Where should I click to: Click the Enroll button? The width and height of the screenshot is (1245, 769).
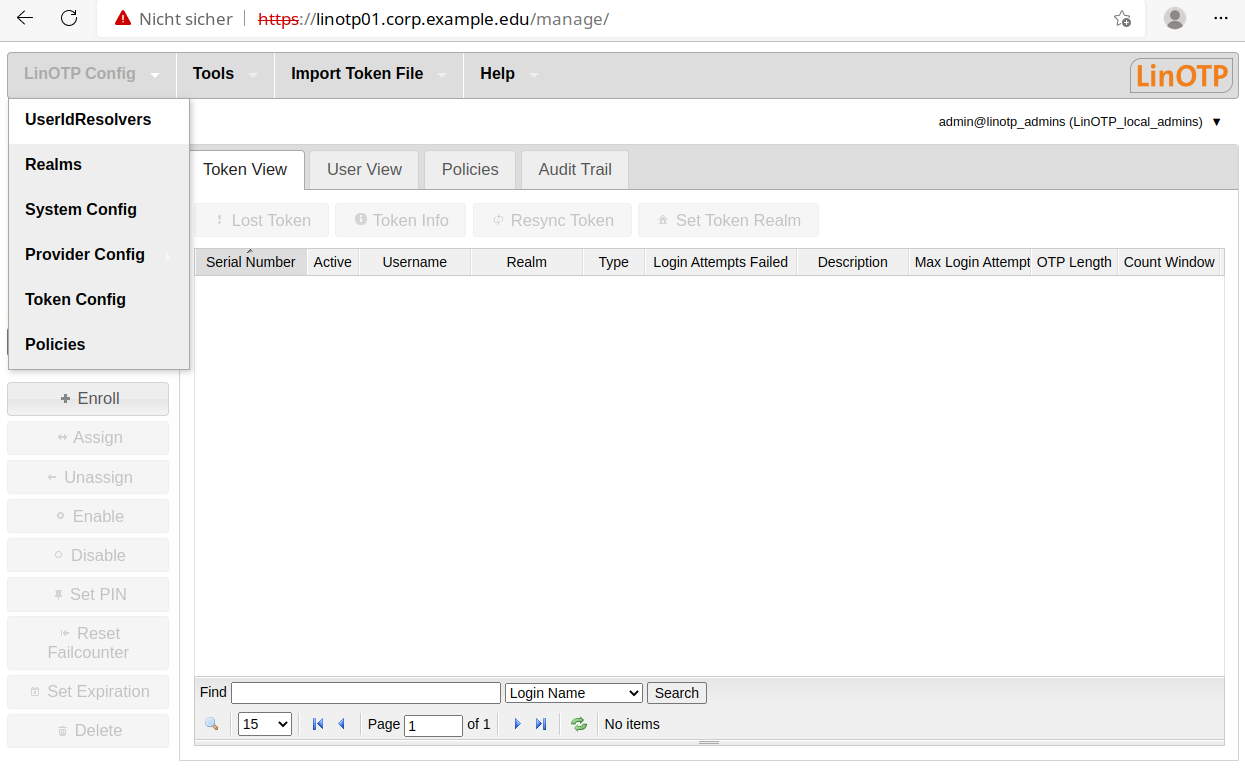[88, 399]
